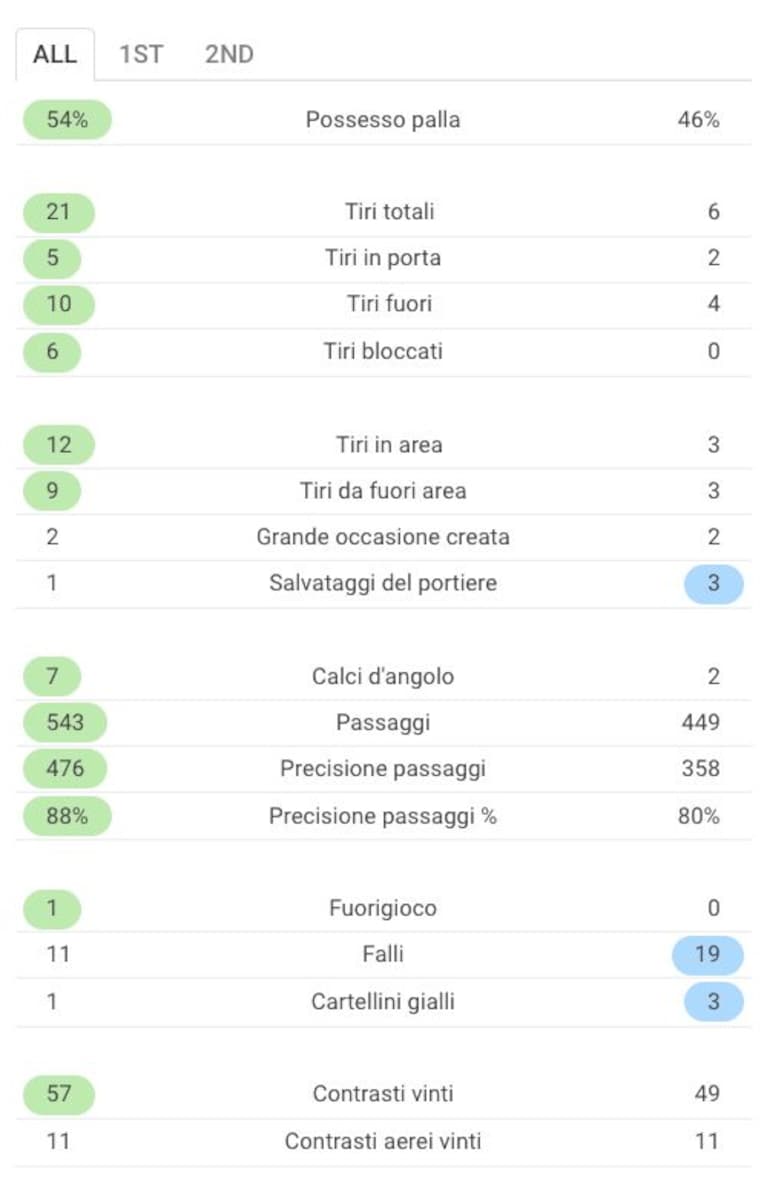The height and width of the screenshot is (1195, 767).
Task: Click the Contrasti aerei vinti label
Action: click(383, 1141)
